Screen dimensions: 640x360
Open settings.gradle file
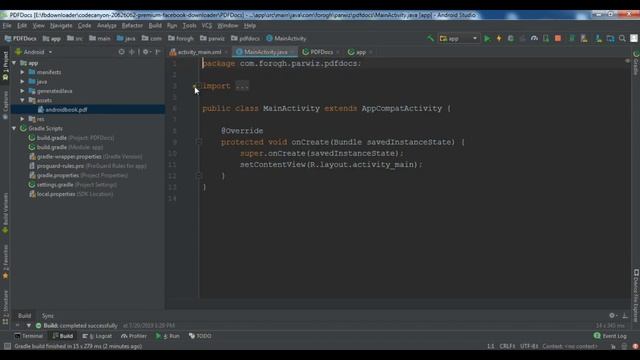coord(73,185)
